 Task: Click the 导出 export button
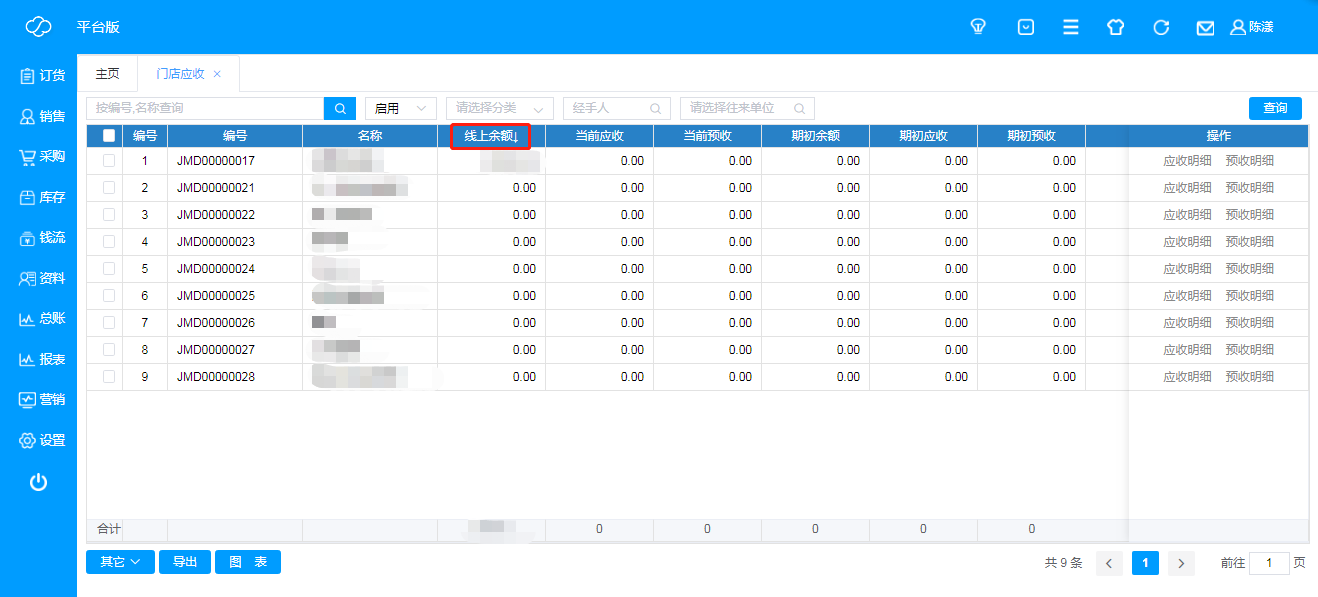[x=185, y=562]
